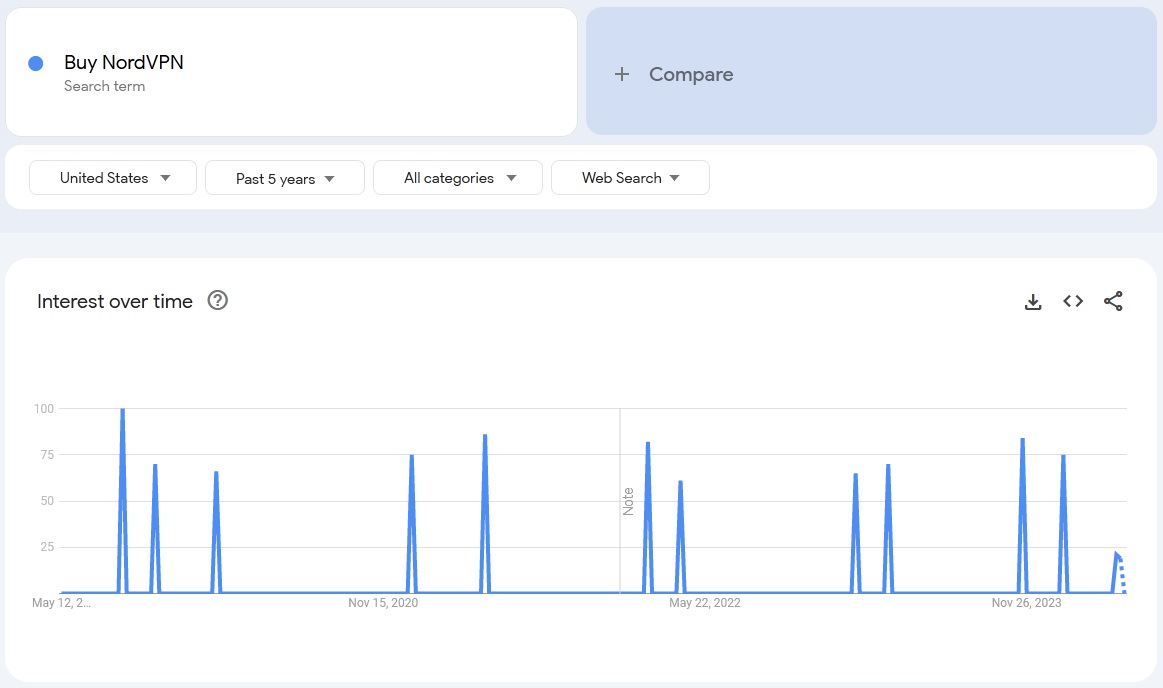Viewport: 1163px width, 688px height.
Task: Open the United States region dropdown
Action: (113, 178)
